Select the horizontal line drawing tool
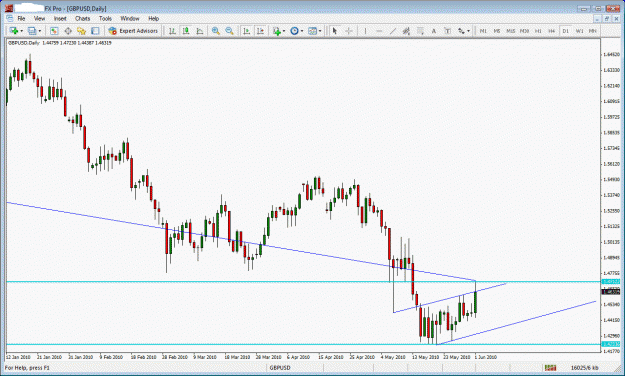 click(x=379, y=31)
